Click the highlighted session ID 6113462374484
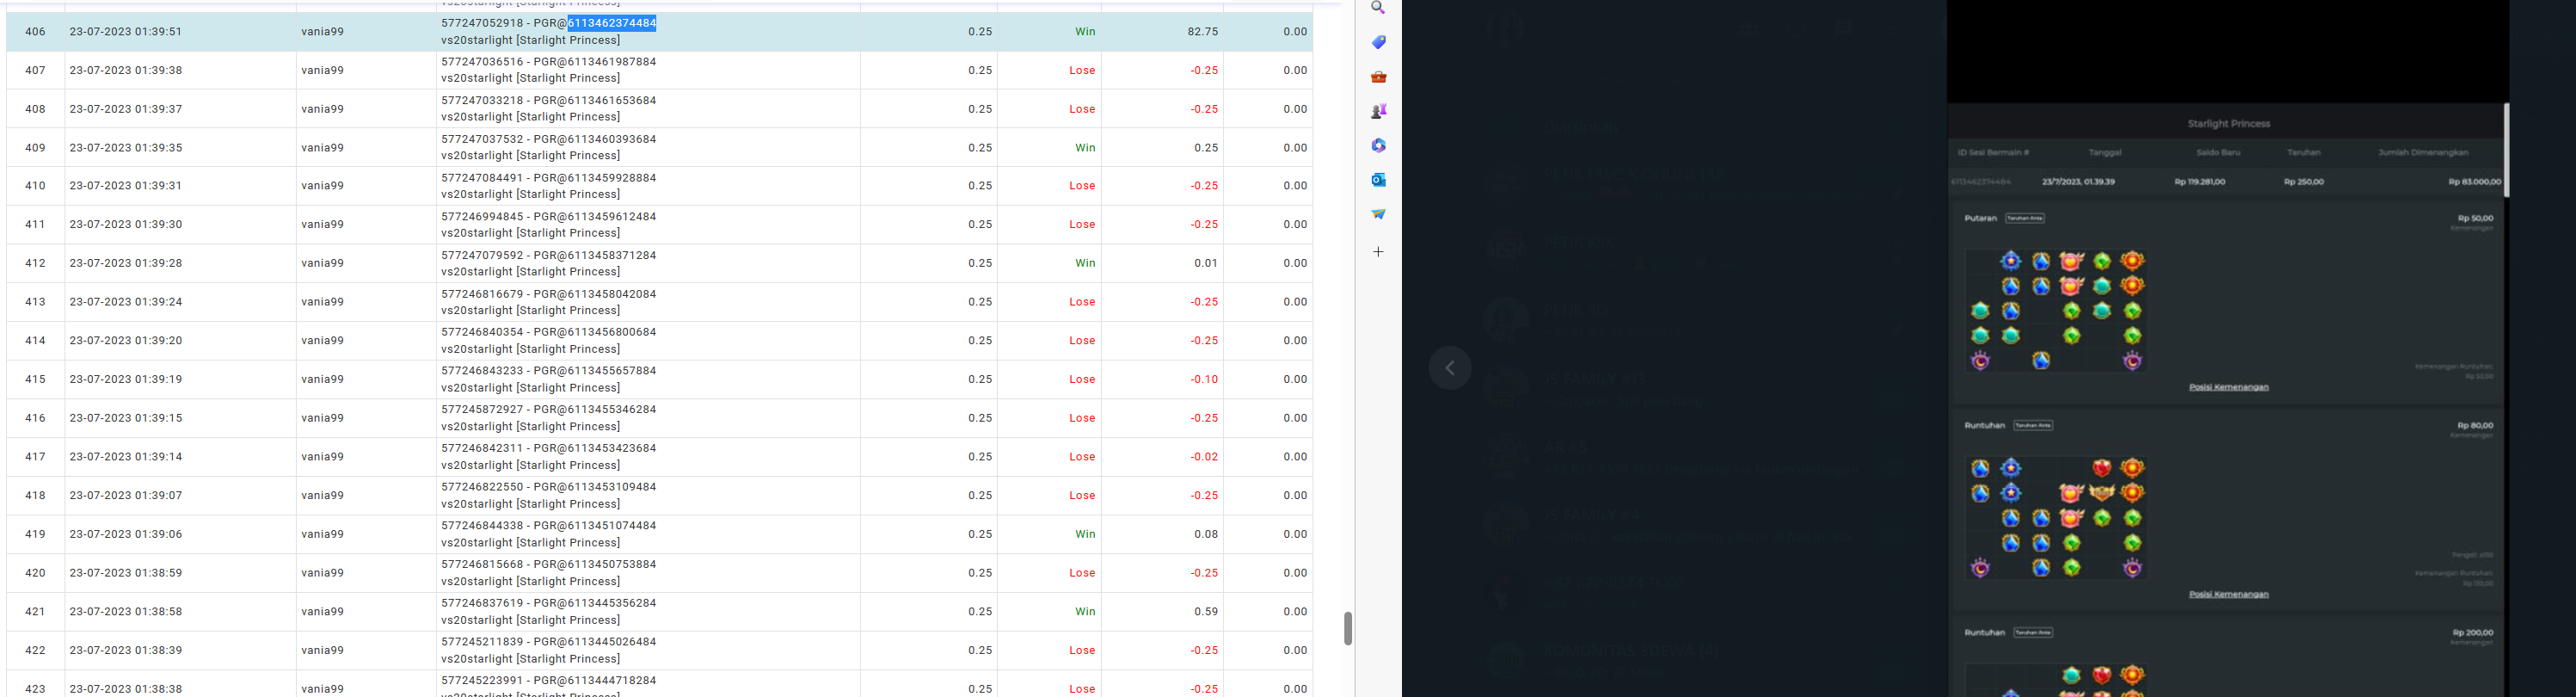This screenshot has height=697, width=2576. (x=612, y=23)
